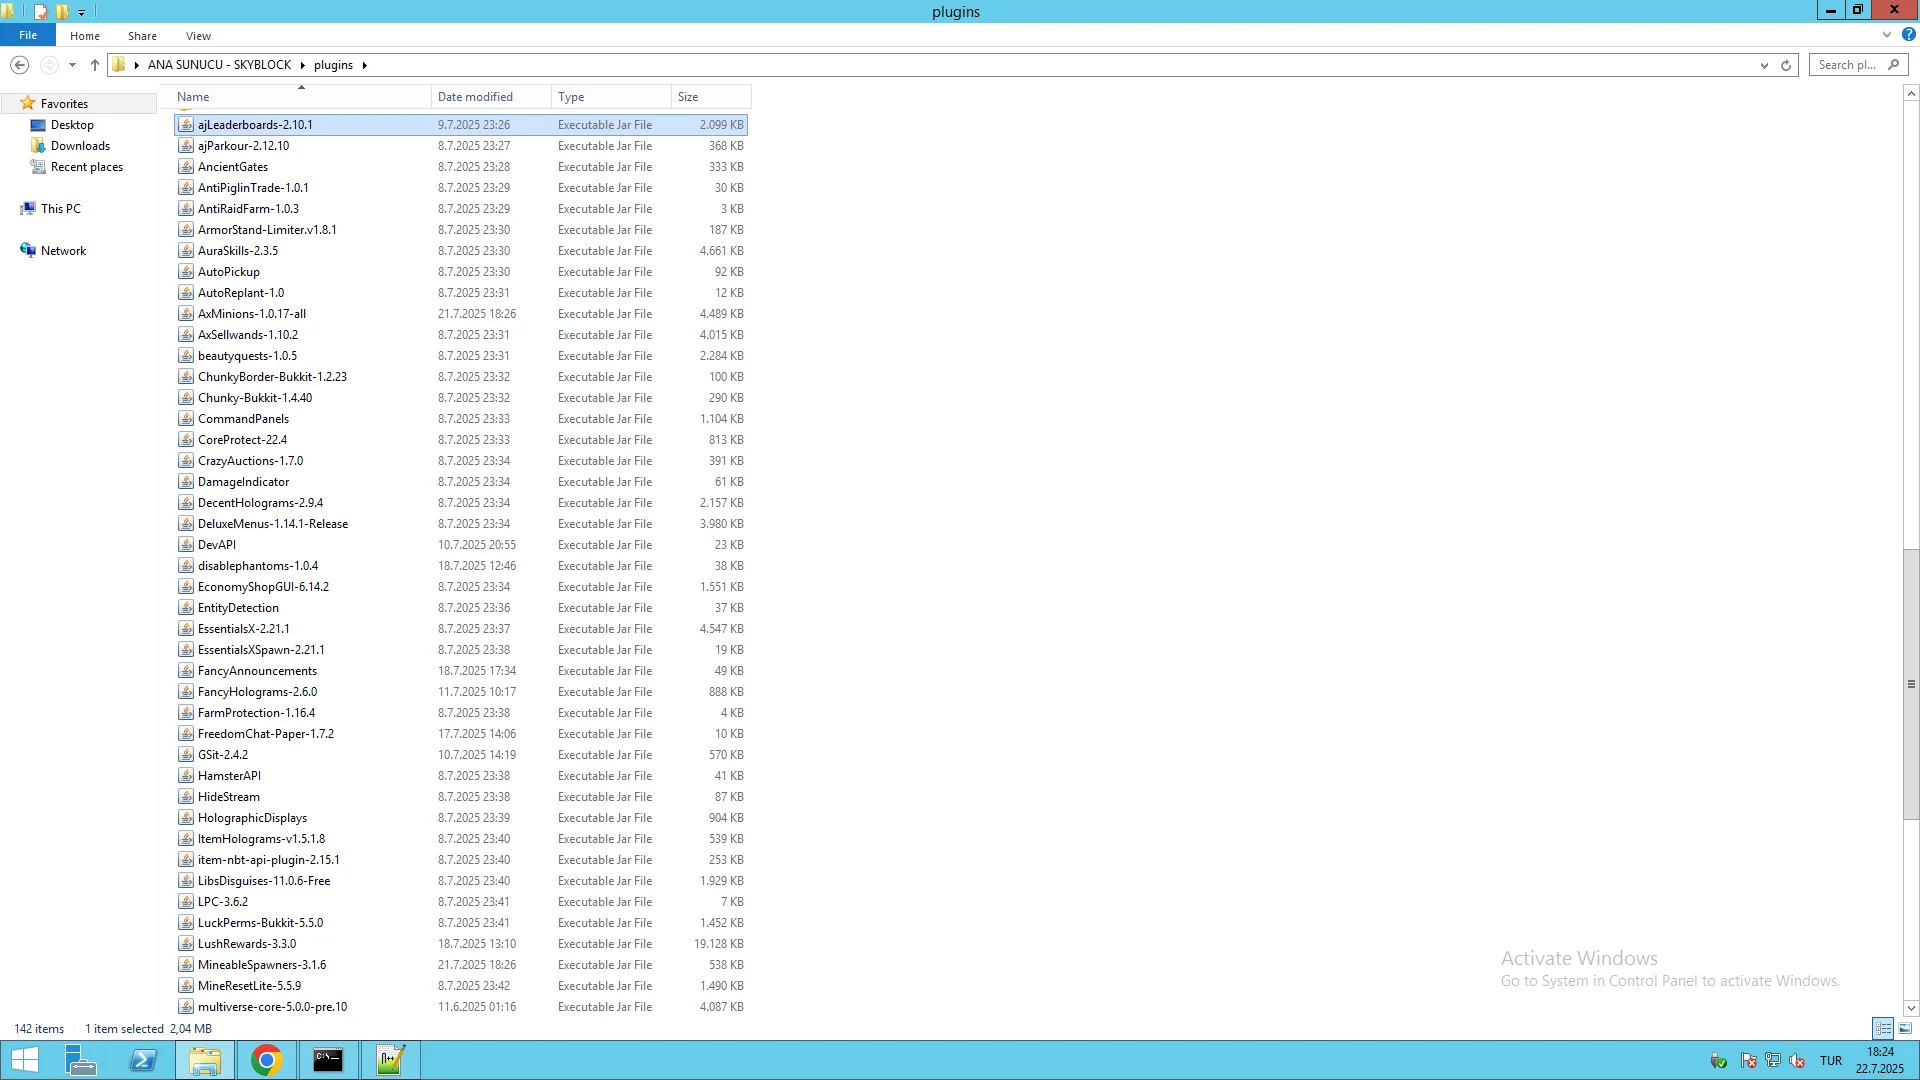The image size is (1920, 1080).
Task: Select Network in navigation pane
Action: (63, 251)
